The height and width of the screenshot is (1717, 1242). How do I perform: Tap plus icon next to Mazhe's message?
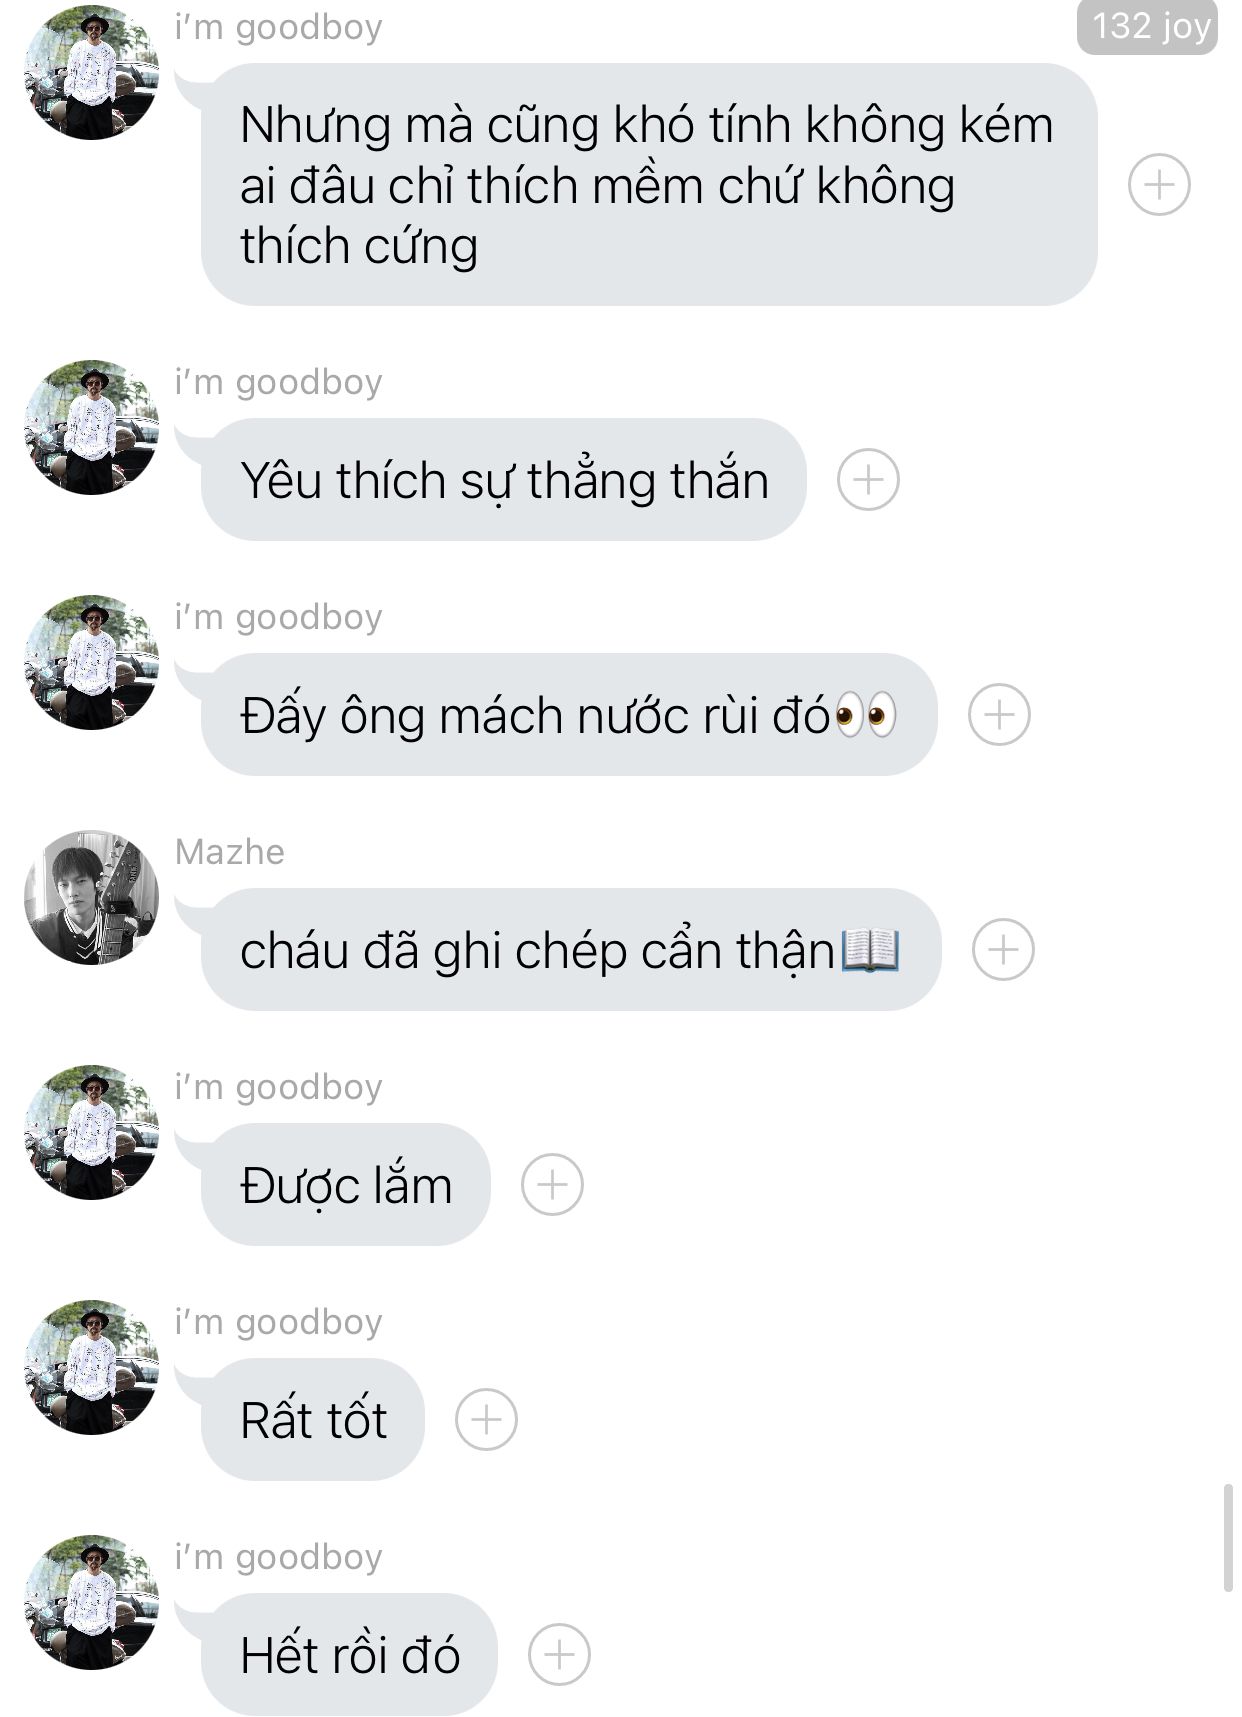[x=1003, y=950]
